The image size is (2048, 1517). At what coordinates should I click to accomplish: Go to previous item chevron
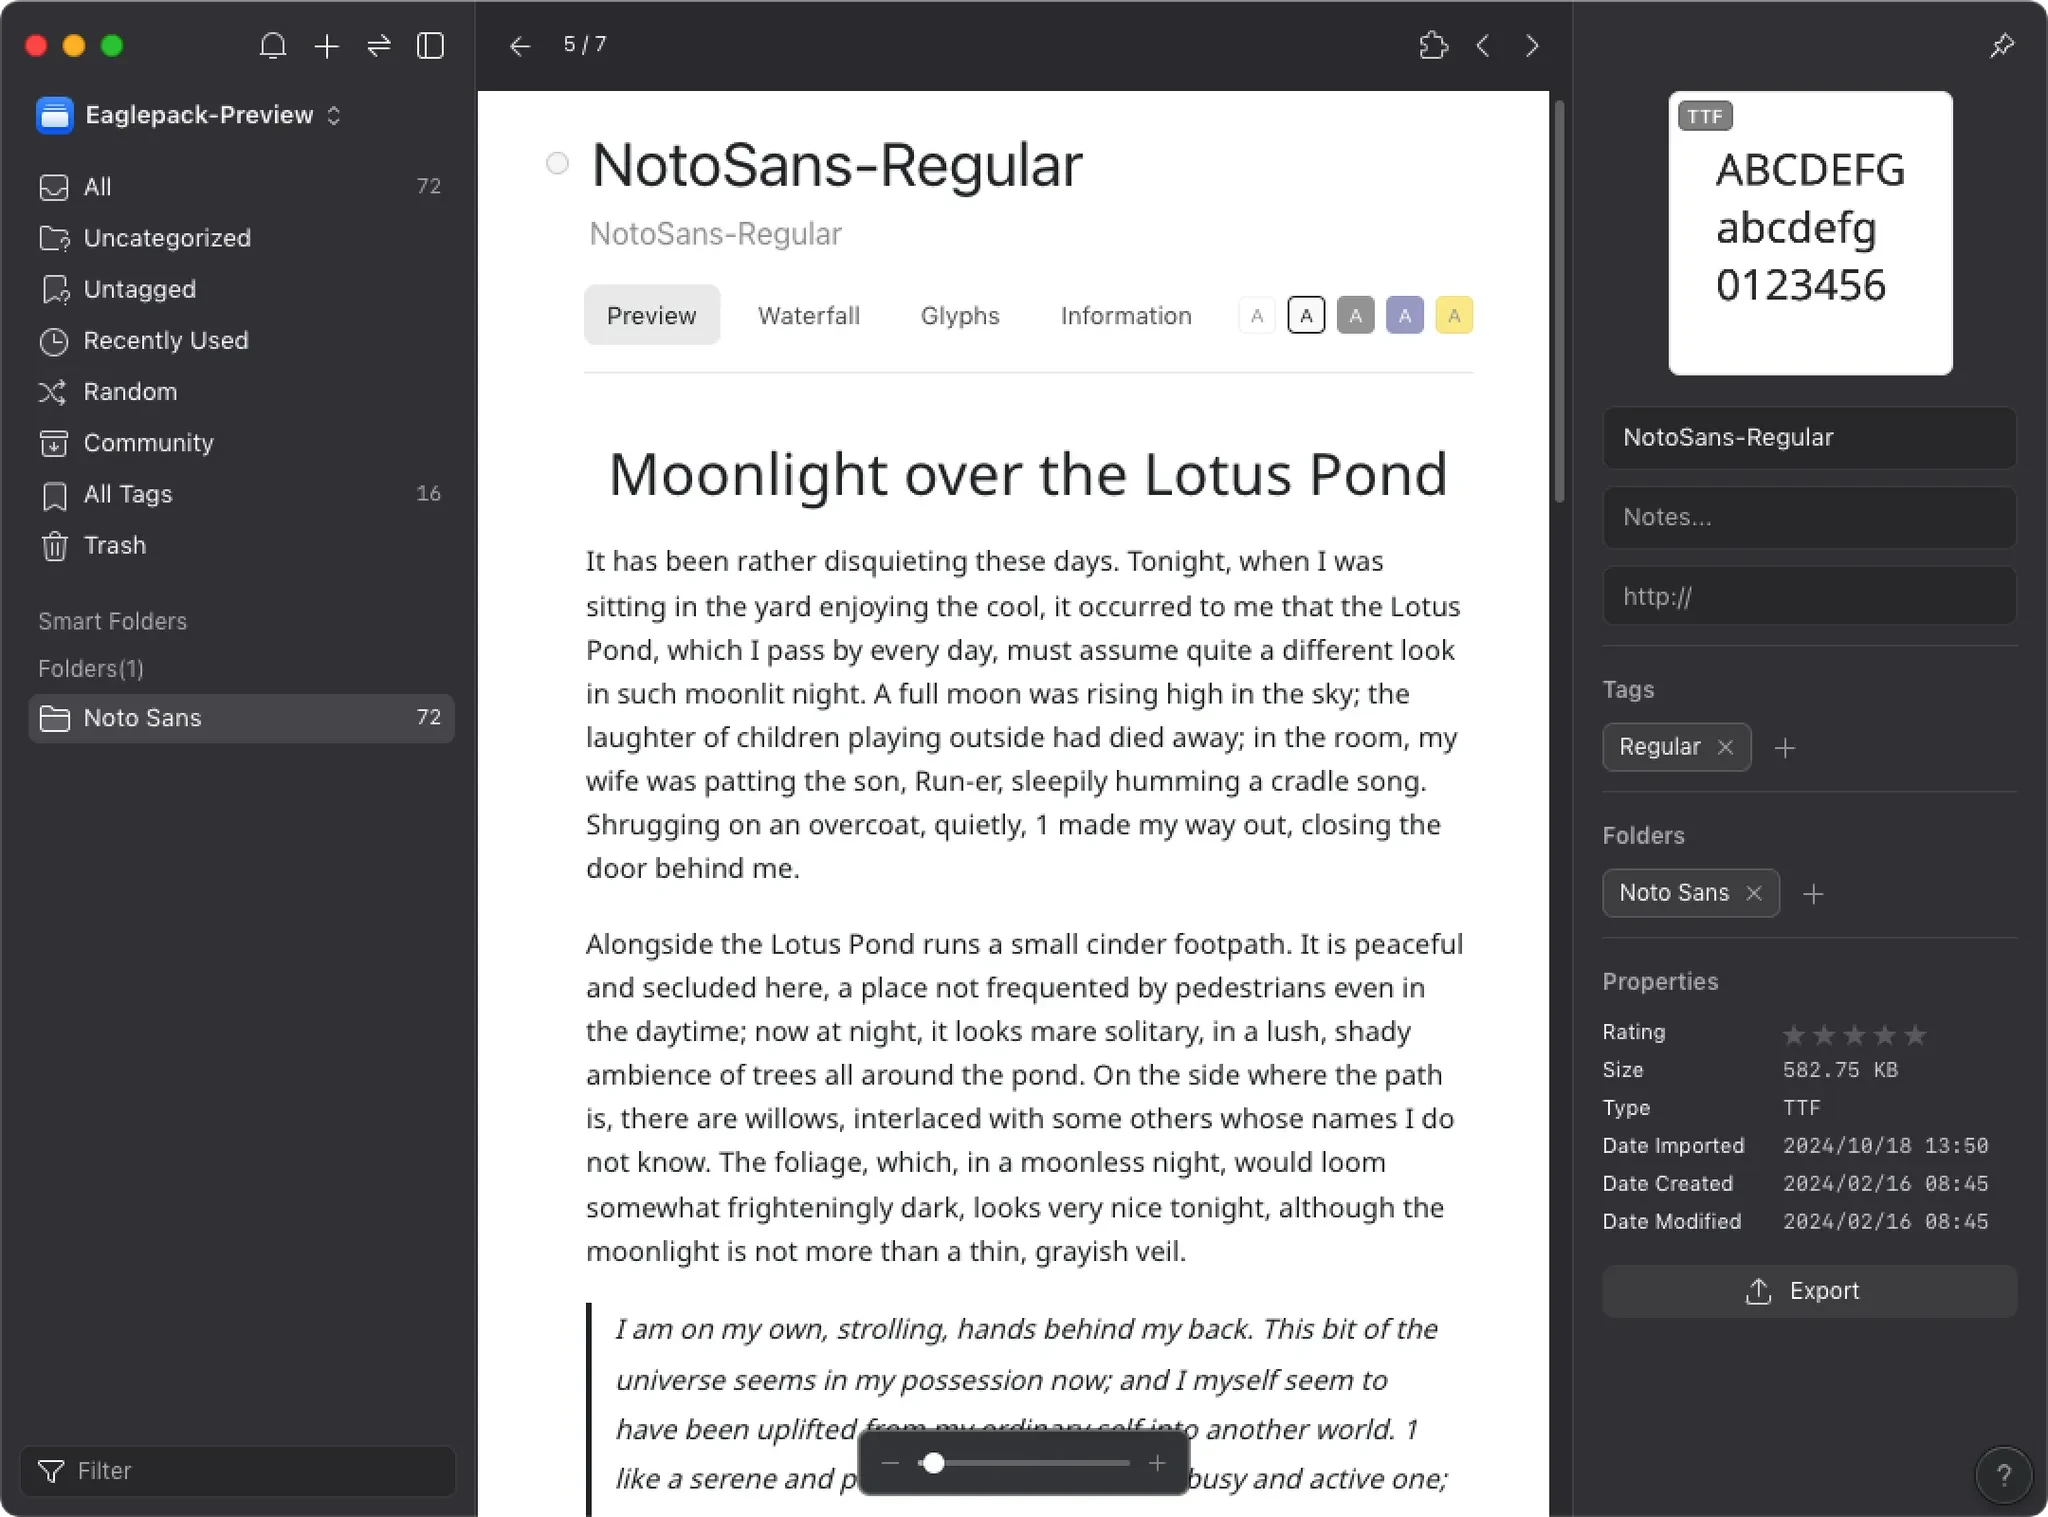(x=1483, y=46)
